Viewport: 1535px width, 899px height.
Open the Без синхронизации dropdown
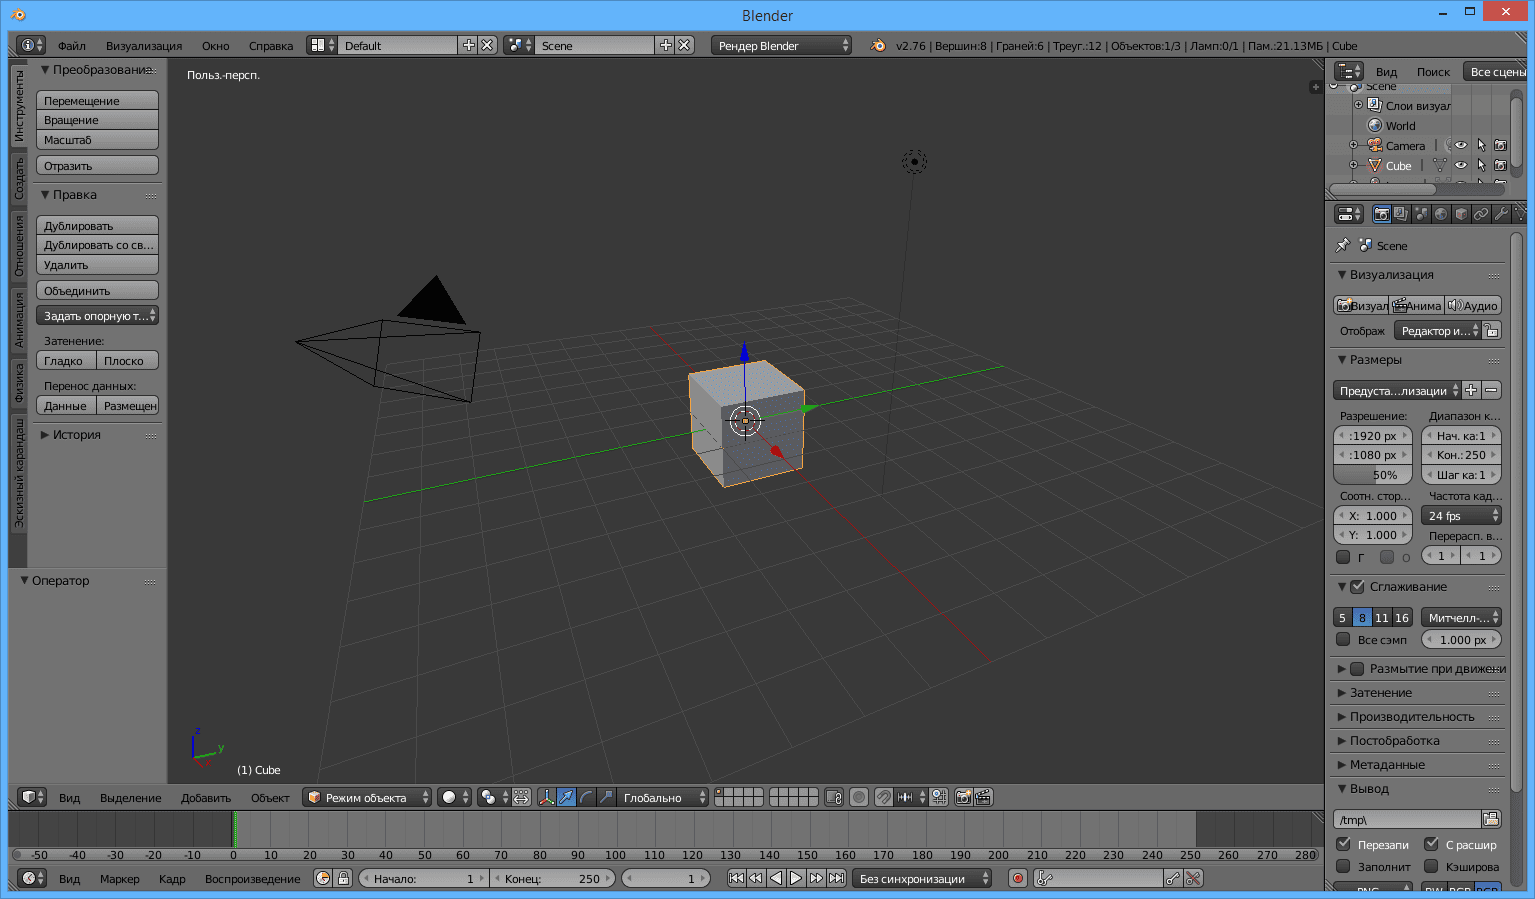point(922,878)
